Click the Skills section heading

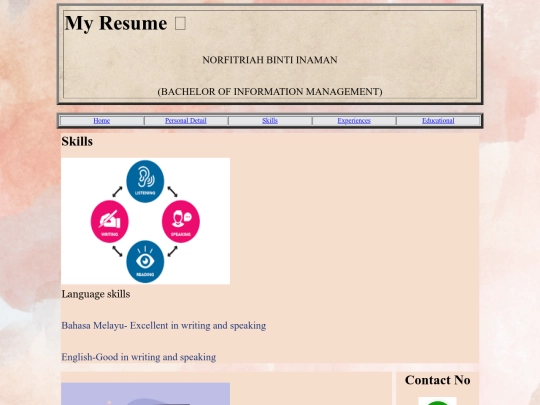point(77,141)
